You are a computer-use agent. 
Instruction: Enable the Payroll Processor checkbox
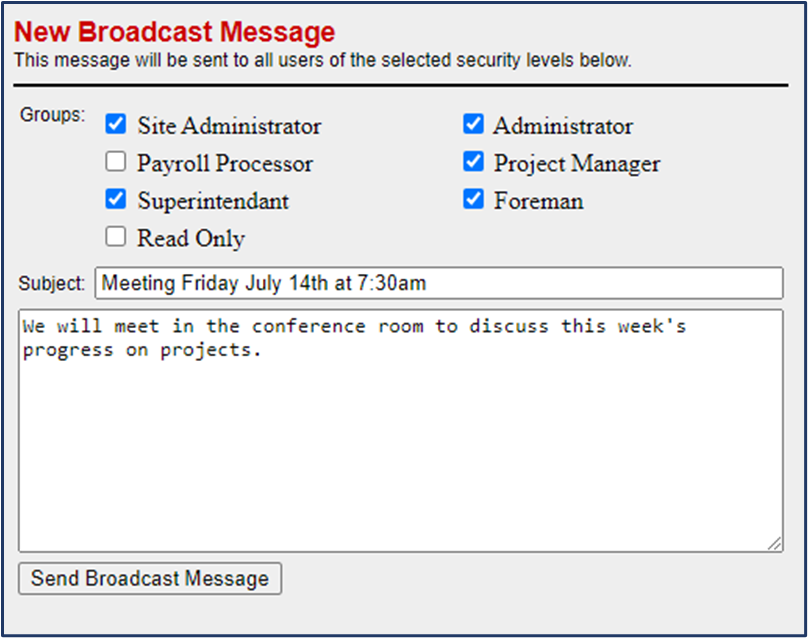[x=115, y=161]
